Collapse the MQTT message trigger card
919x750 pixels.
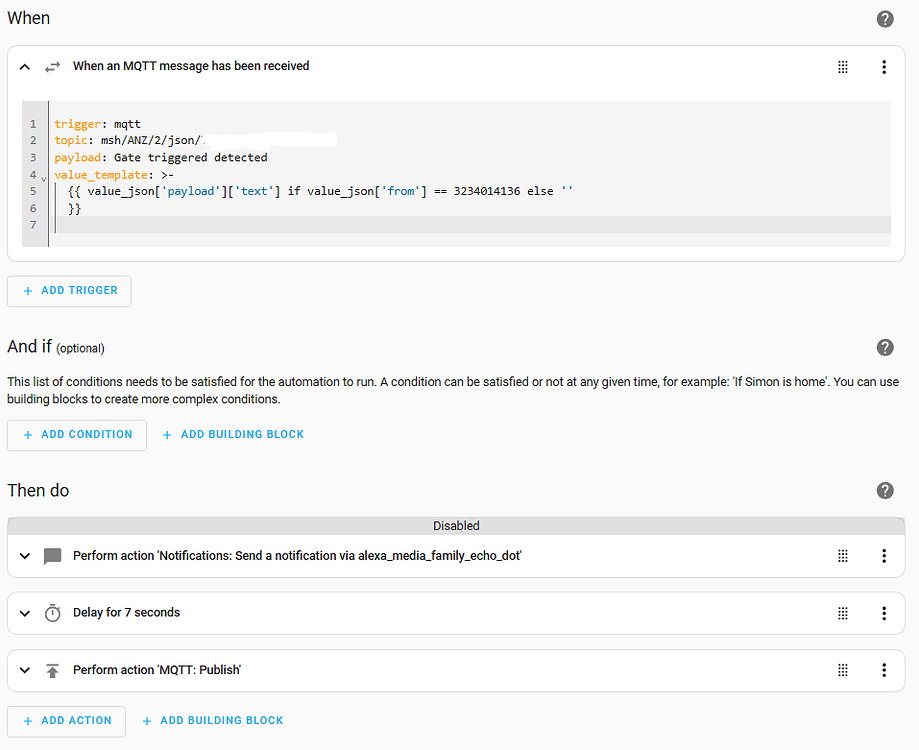tap(25, 67)
